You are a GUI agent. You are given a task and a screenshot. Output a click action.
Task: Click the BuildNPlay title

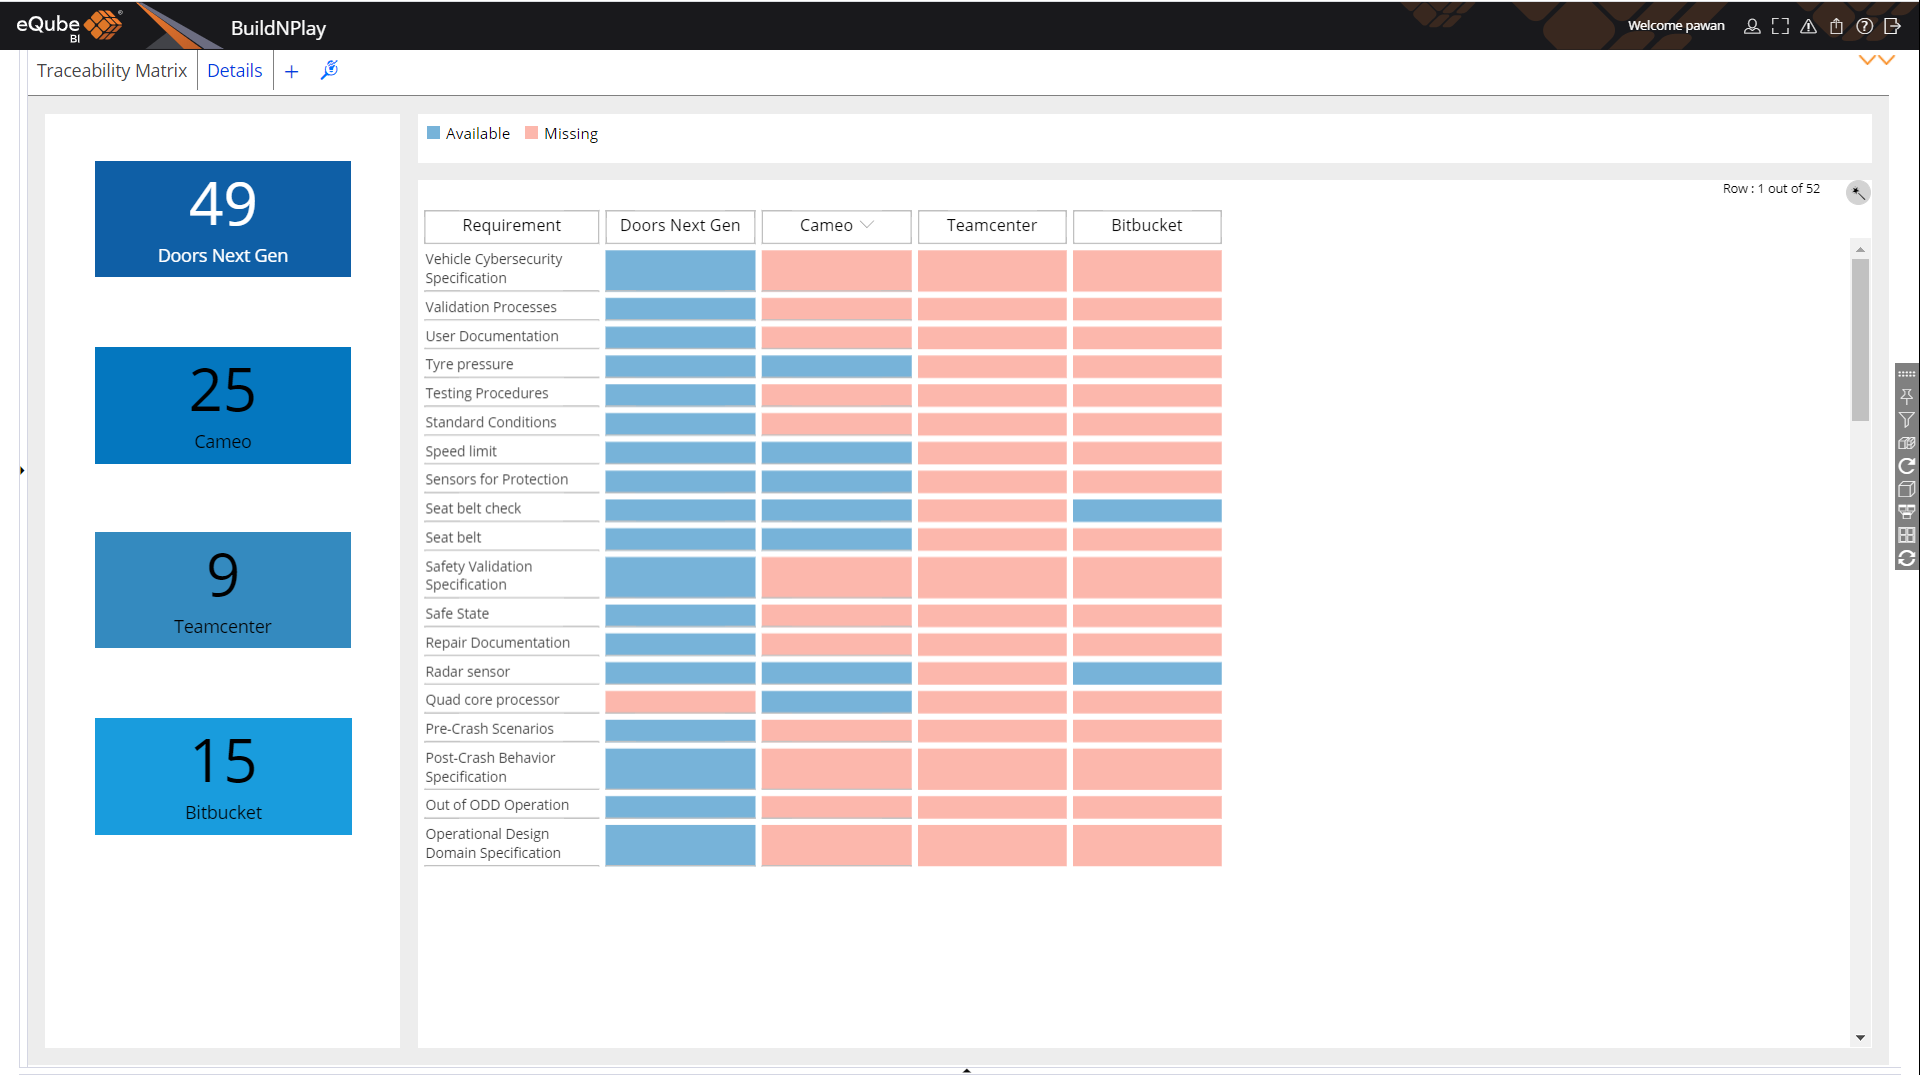click(x=278, y=28)
